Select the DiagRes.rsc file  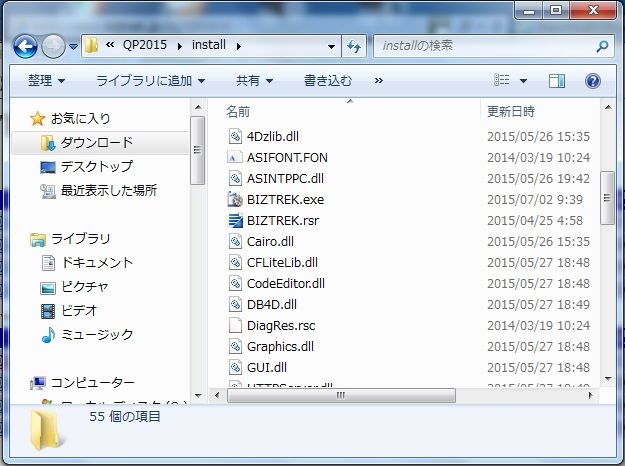[281, 326]
